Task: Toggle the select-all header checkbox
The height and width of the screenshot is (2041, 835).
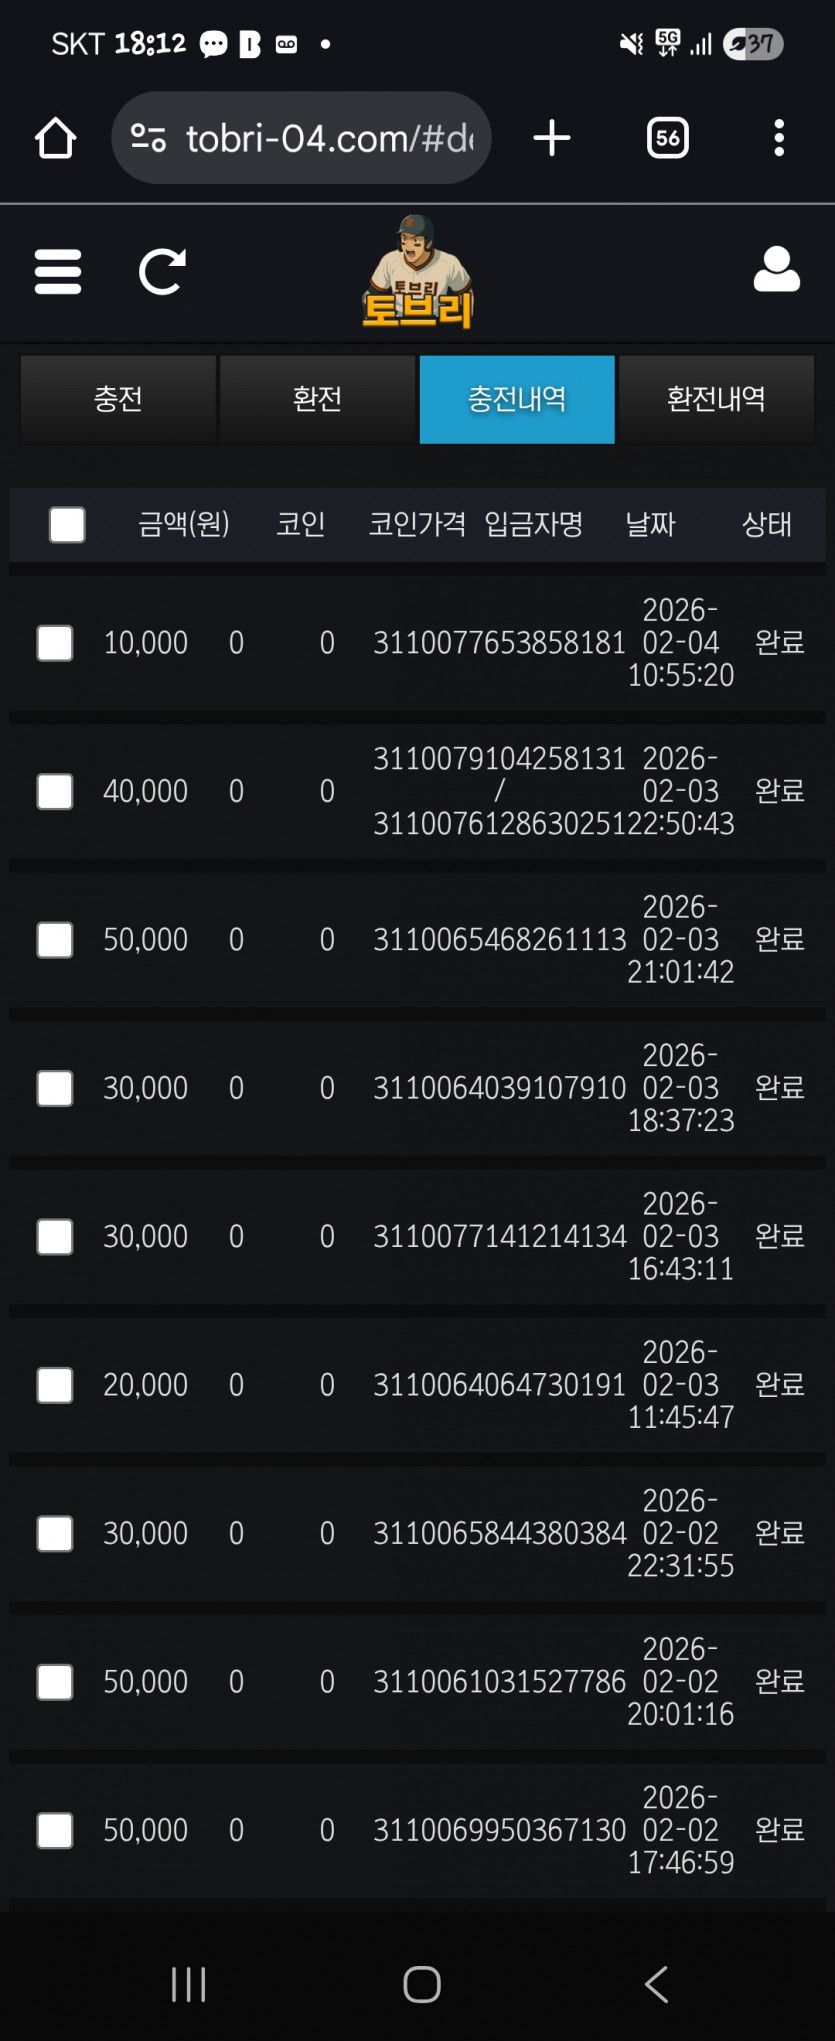Action: [x=67, y=524]
